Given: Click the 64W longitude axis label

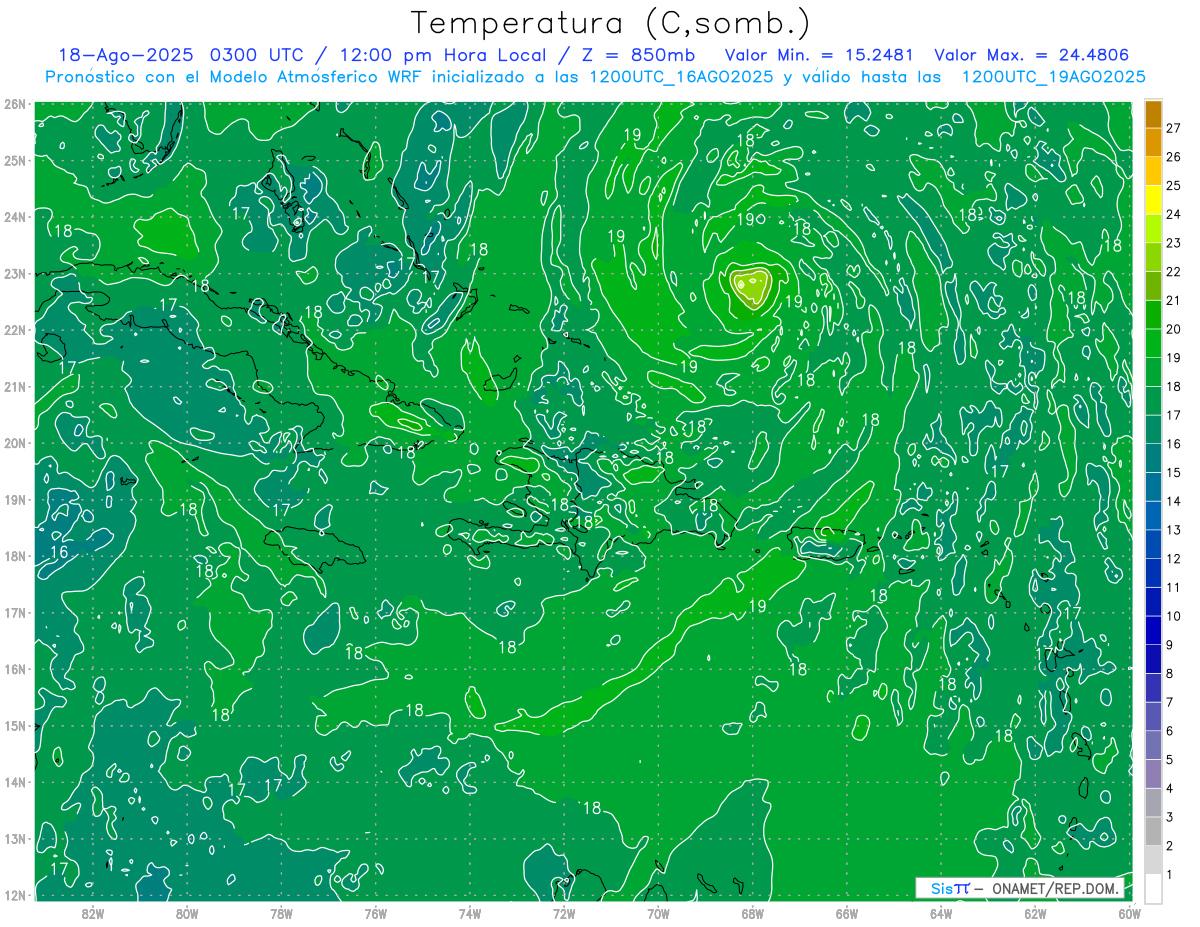Looking at the screenshot, I should [941, 913].
